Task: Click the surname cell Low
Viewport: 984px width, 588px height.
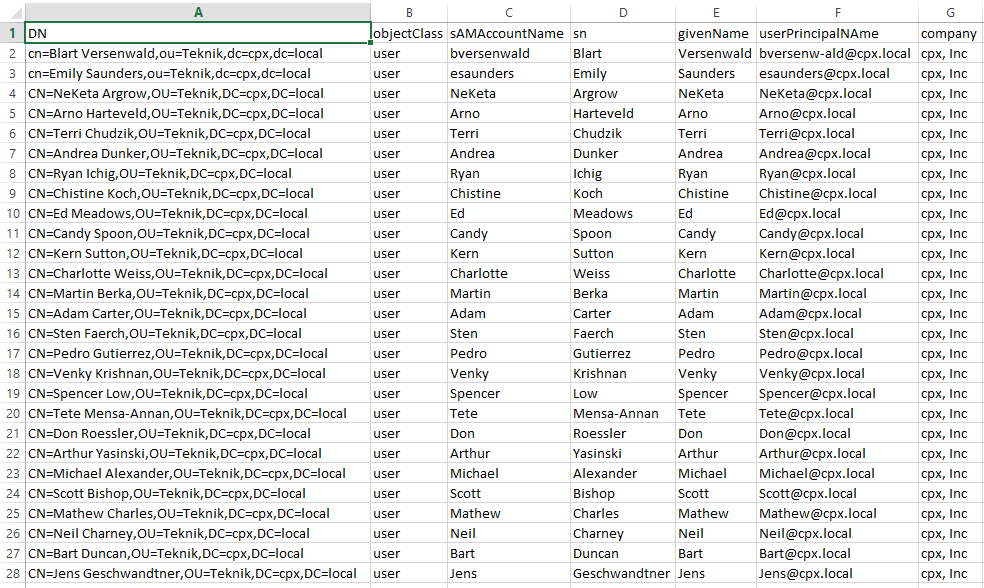Action: coord(623,393)
